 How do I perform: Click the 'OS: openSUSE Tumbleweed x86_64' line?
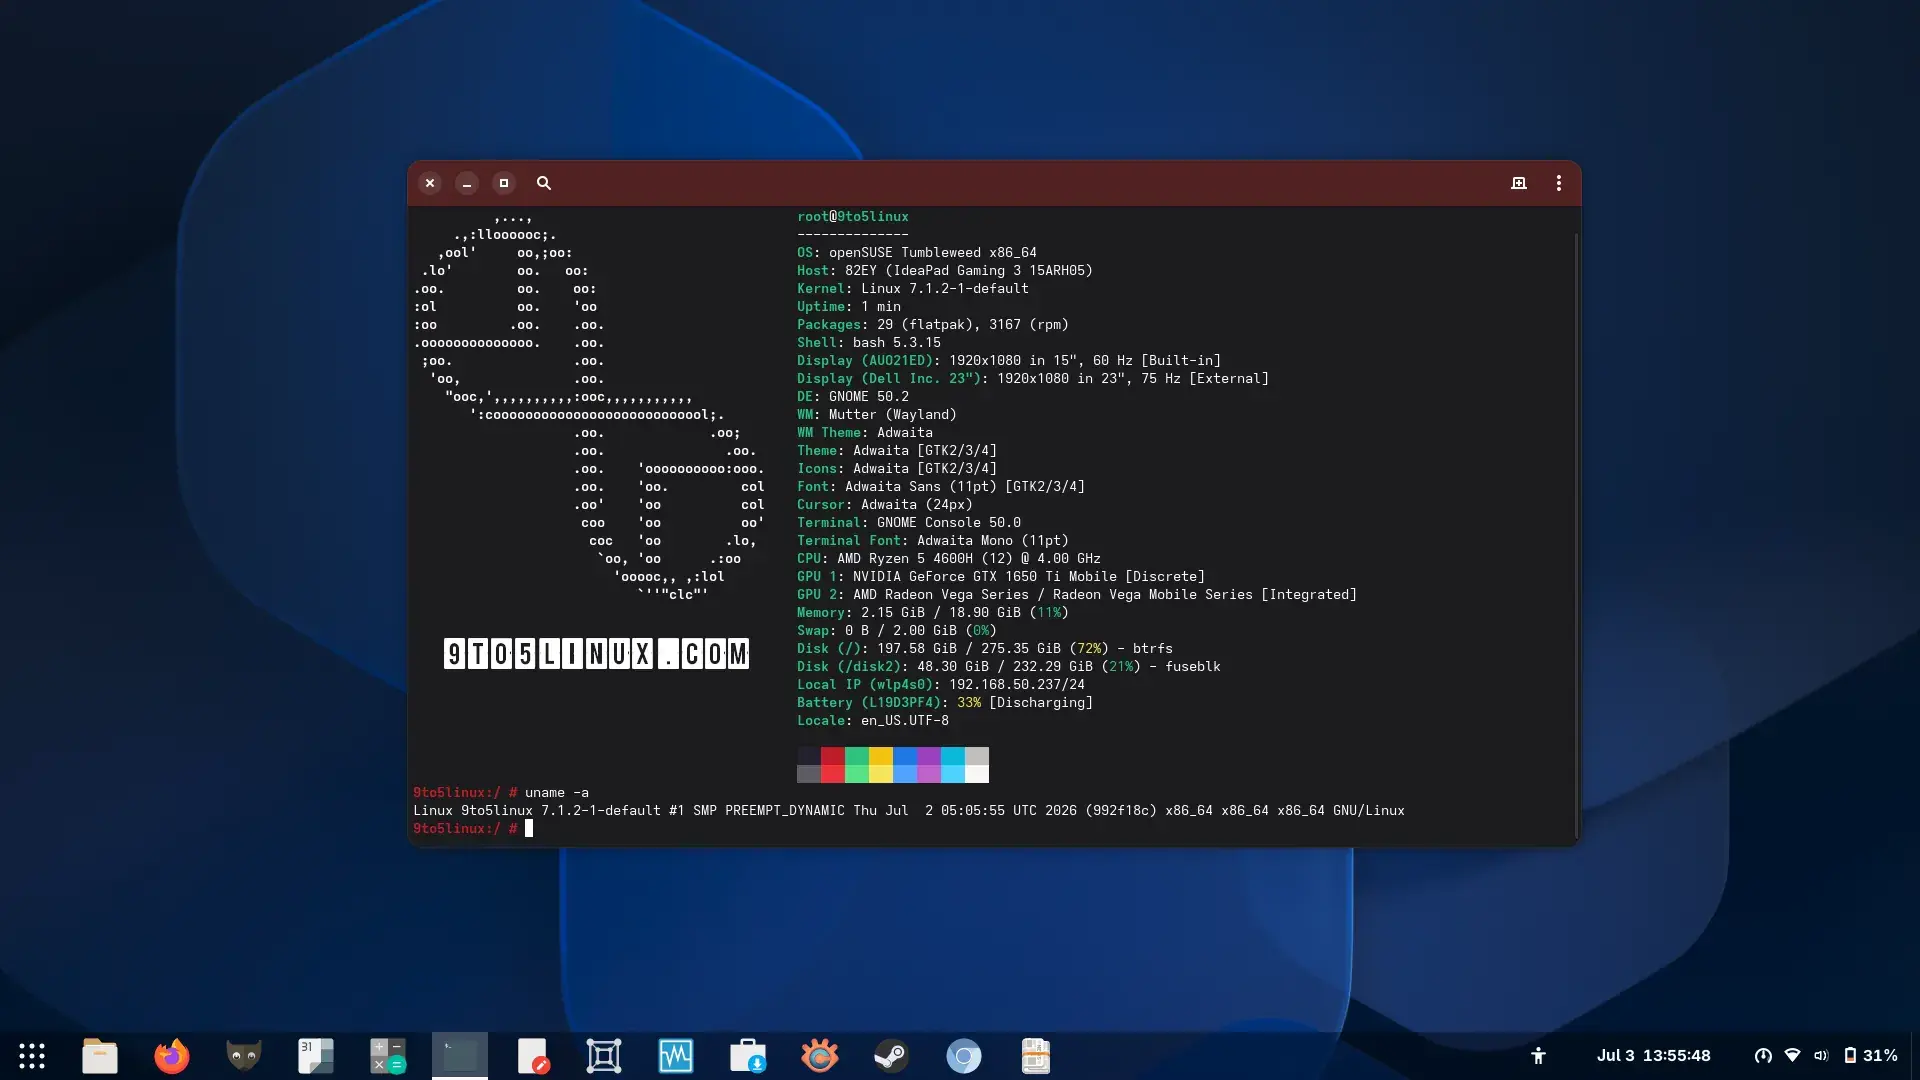917,253
